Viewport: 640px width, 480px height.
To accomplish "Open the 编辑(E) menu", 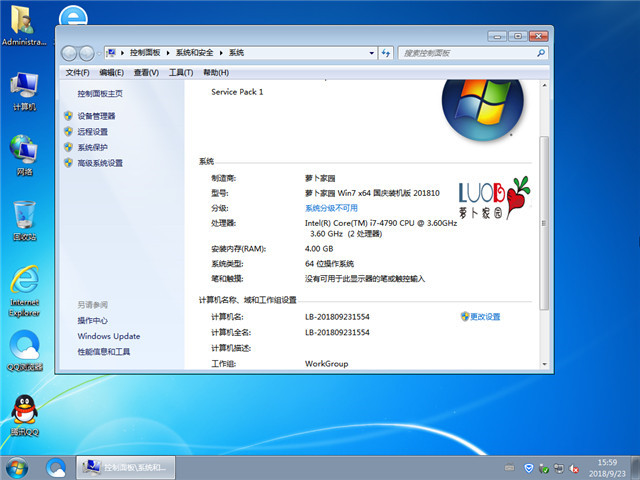I will click(111, 72).
